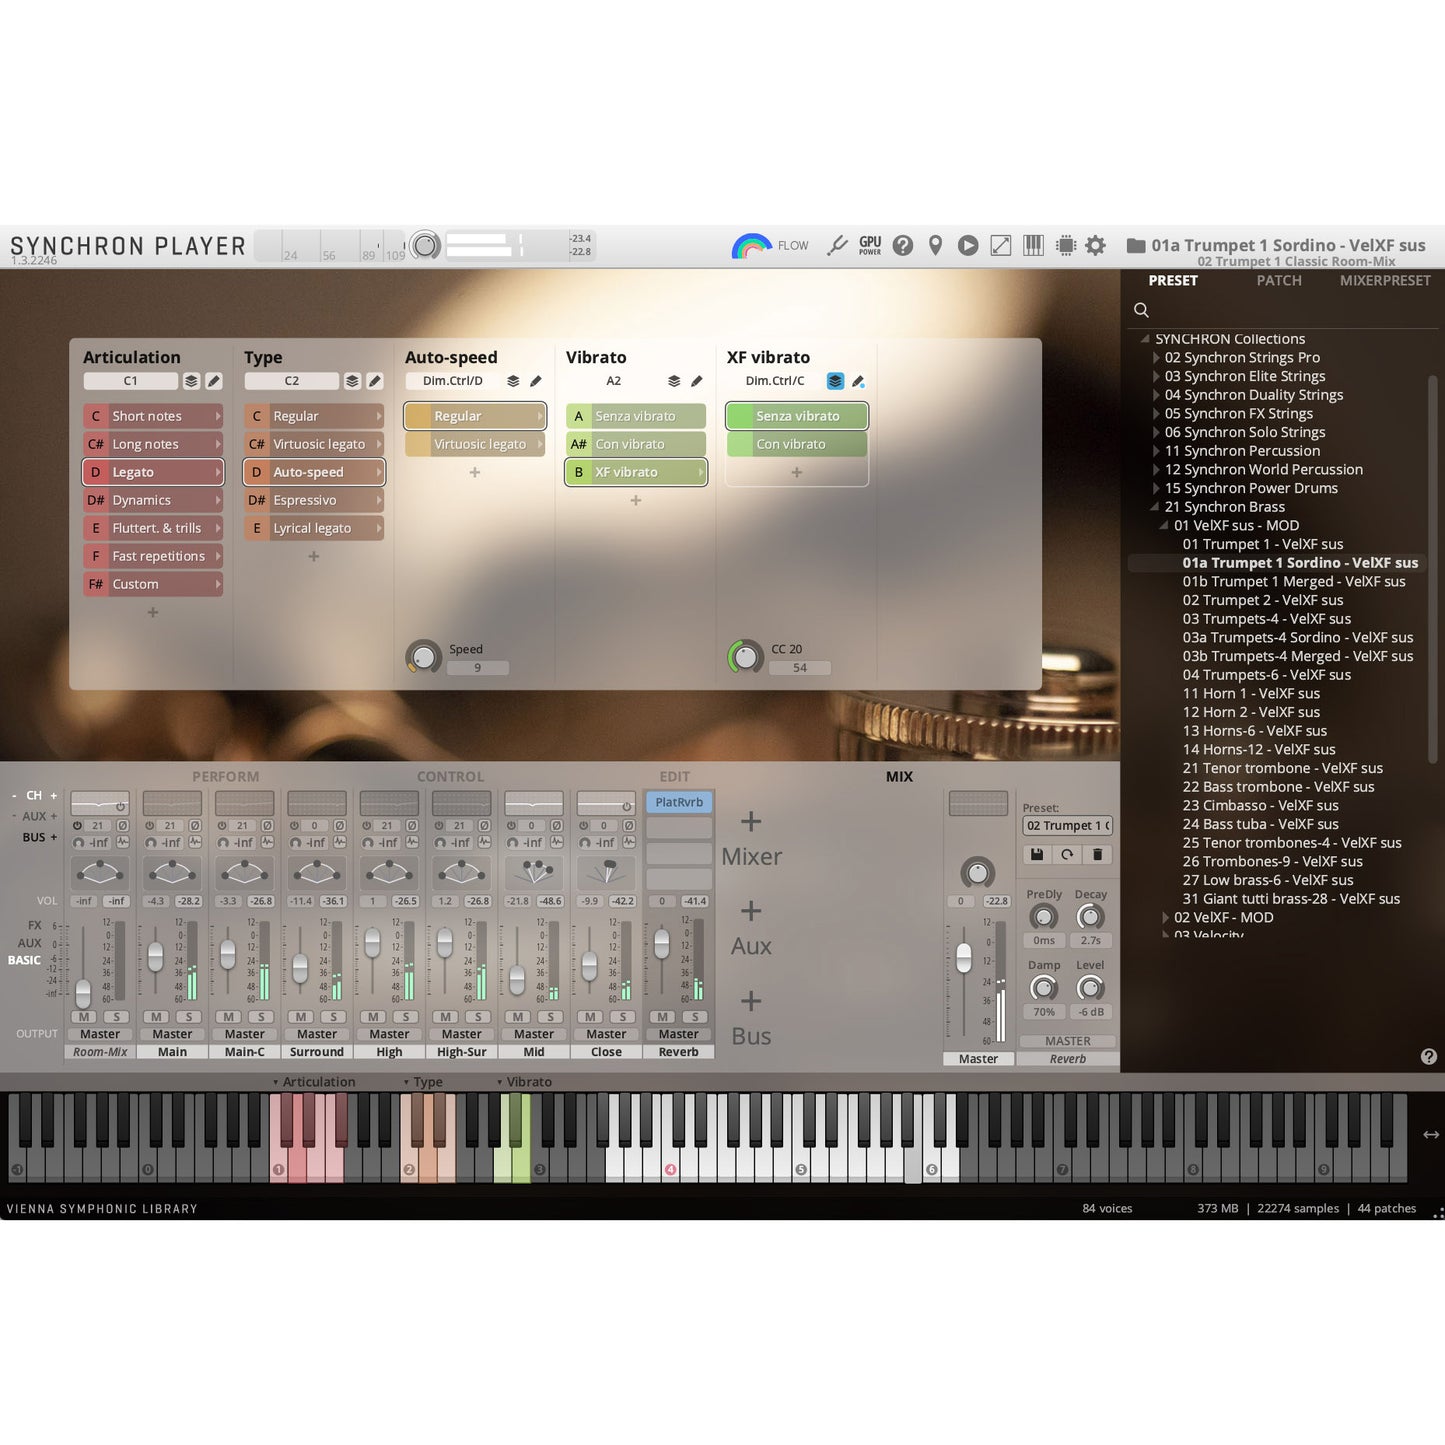Click the piano keyboard icon in toolbar
The height and width of the screenshot is (1445, 1445).
coord(1033,246)
